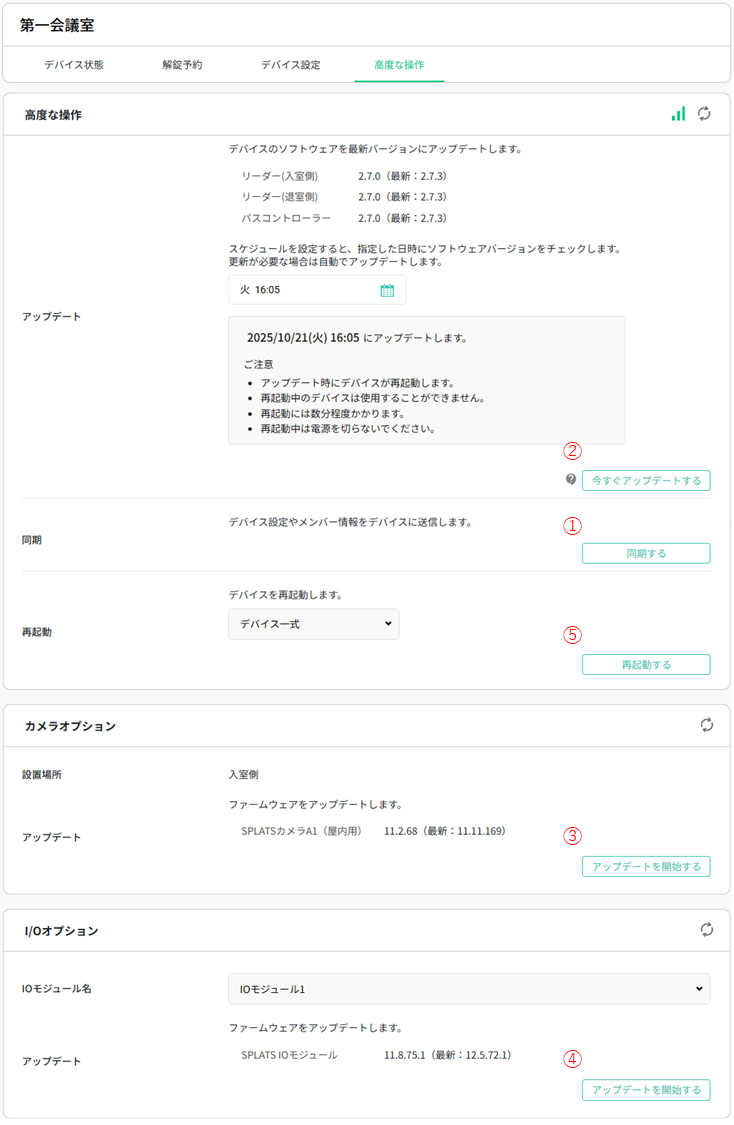Screen dimensions: 734x1125
Task: Start the IO module firmware update
Action: coord(646,1090)
